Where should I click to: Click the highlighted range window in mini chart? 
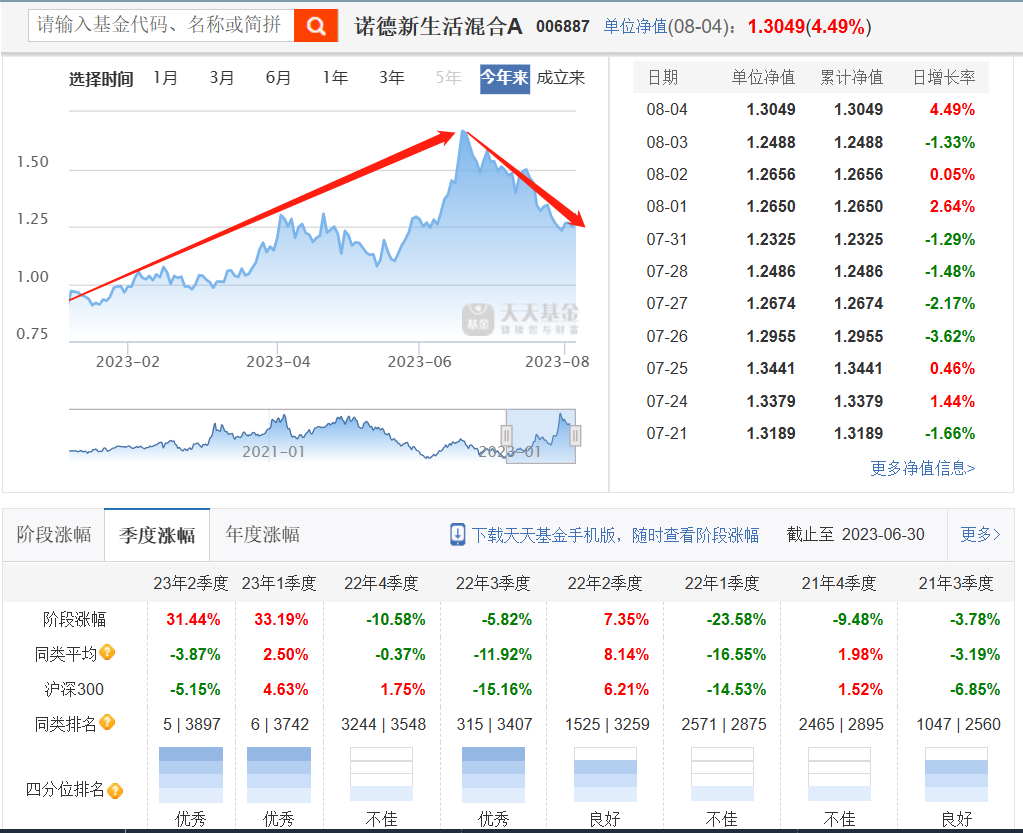pos(541,436)
